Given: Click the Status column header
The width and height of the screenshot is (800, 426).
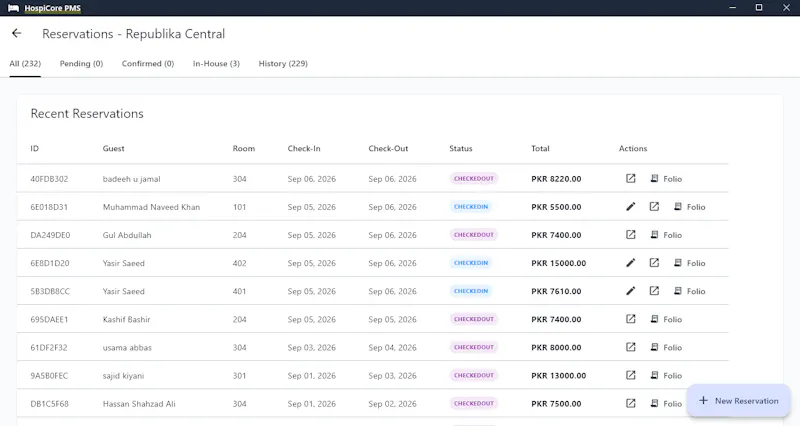Looking at the screenshot, I should [461, 148].
